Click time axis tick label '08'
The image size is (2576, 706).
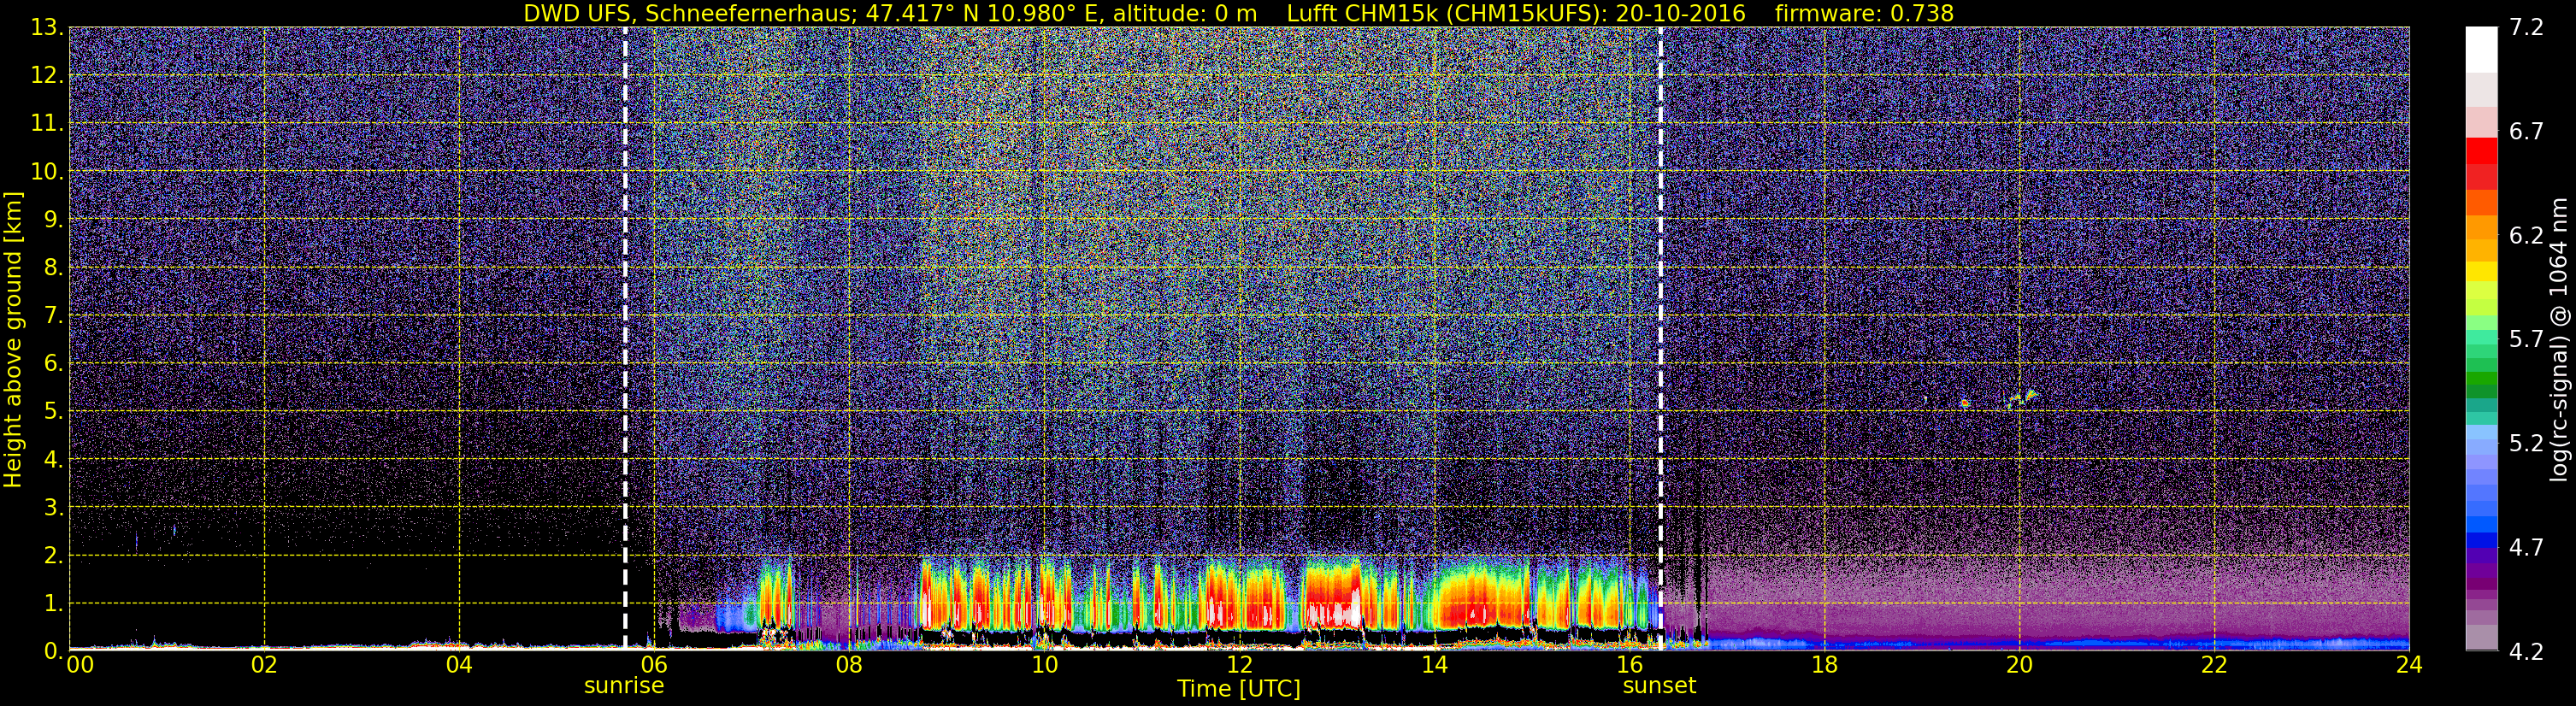(x=849, y=665)
